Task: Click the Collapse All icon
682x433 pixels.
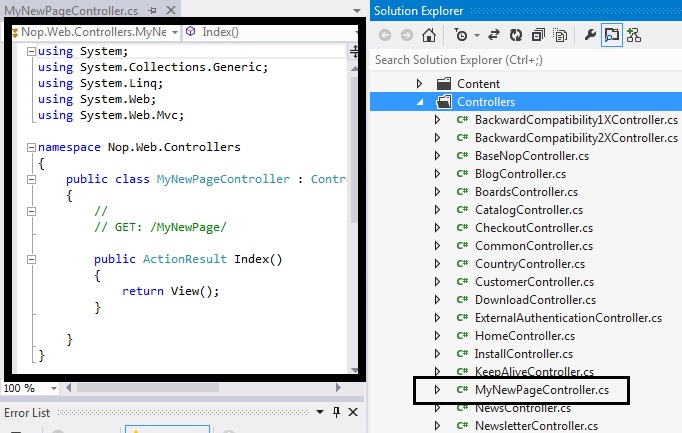Action: click(x=538, y=35)
